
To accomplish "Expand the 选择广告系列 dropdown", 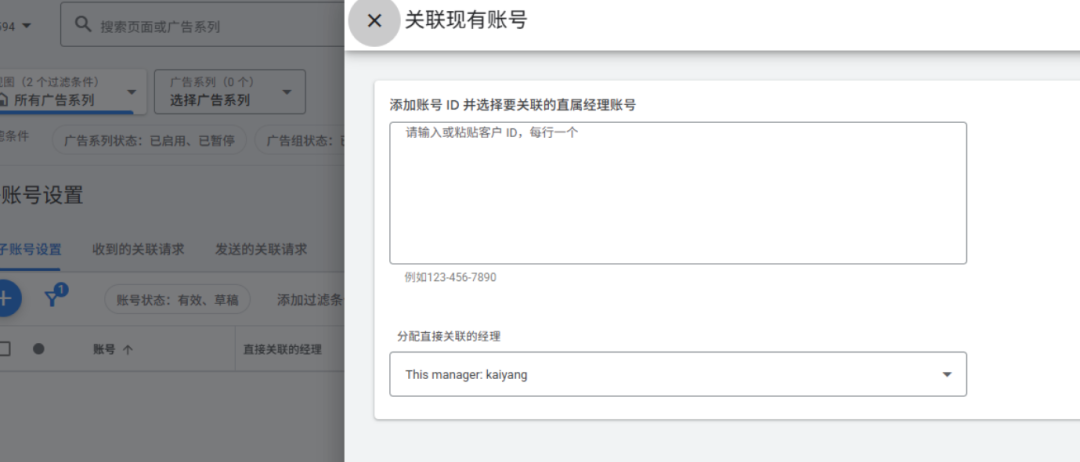I will [287, 93].
